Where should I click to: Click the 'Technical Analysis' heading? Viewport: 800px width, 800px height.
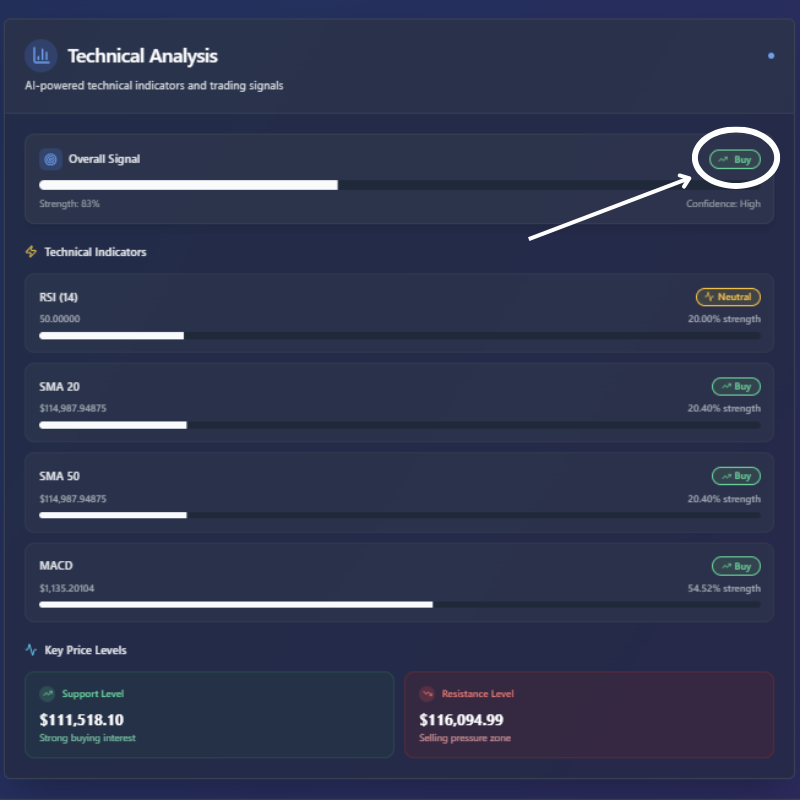pos(143,56)
